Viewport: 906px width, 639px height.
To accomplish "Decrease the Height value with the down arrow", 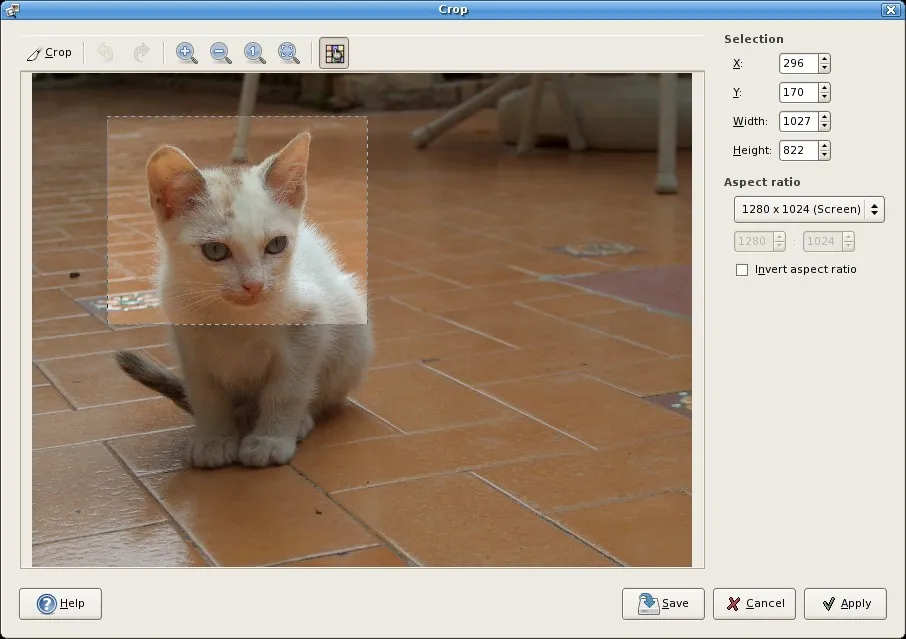I will (824, 155).
